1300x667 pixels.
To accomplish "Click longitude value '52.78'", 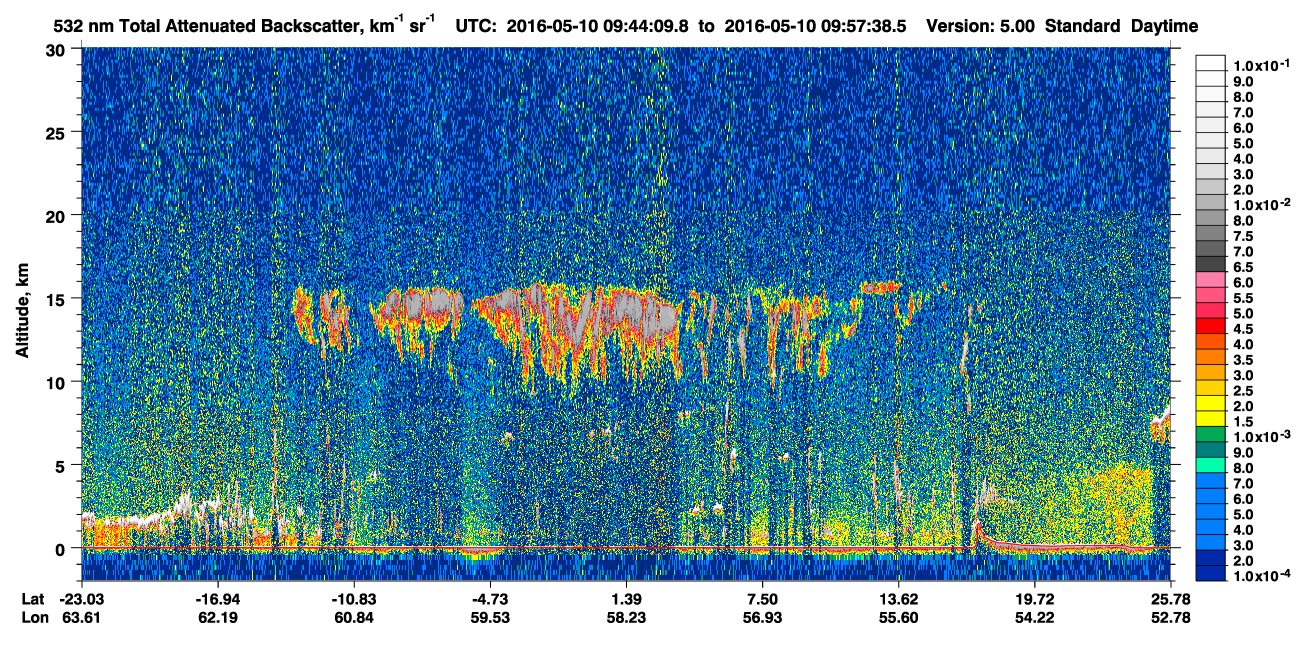I will click(x=1170, y=618).
